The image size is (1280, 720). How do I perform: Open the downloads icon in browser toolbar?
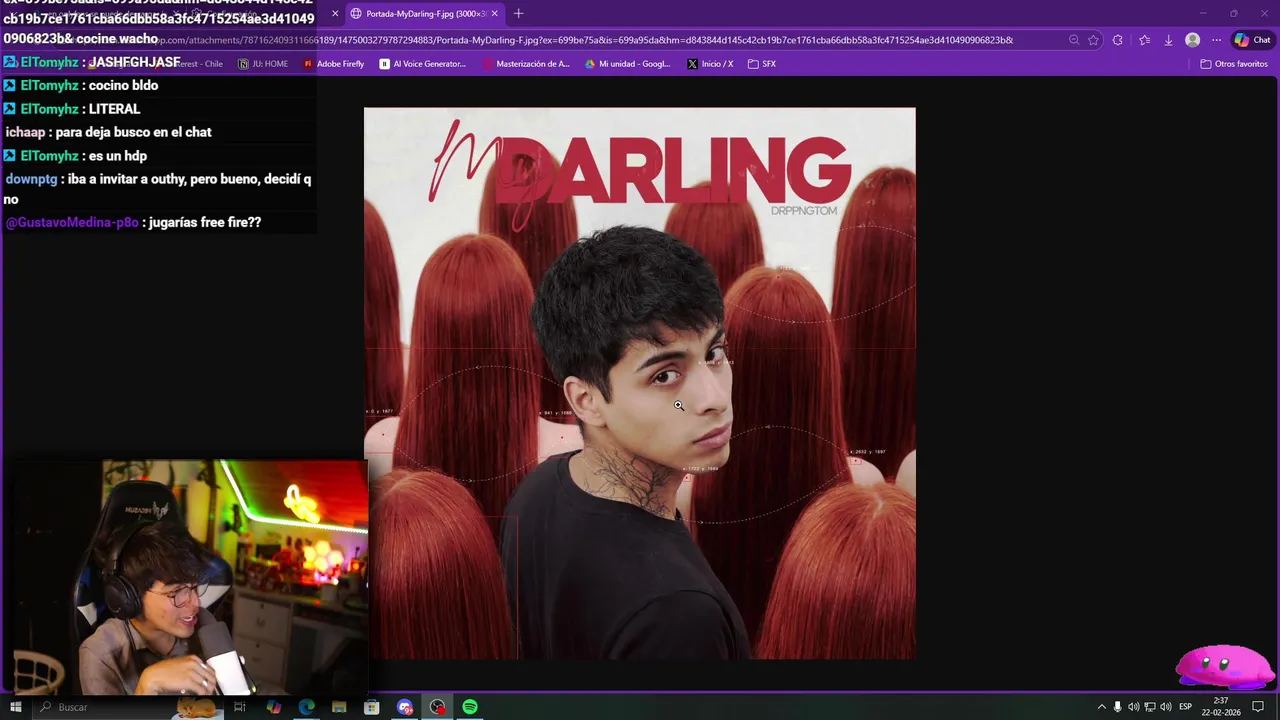coord(1168,40)
